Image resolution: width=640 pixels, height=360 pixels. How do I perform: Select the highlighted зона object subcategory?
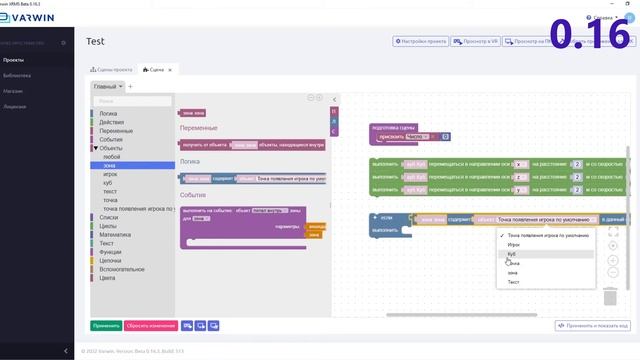tap(133, 165)
